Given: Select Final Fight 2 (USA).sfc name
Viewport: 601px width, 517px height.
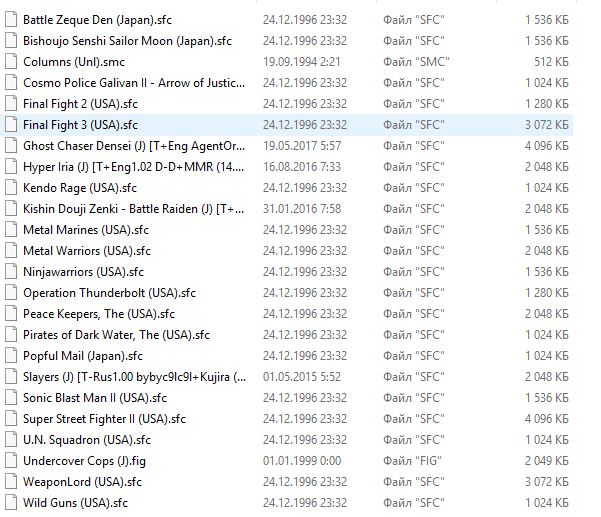Looking at the screenshot, I should point(80,104).
